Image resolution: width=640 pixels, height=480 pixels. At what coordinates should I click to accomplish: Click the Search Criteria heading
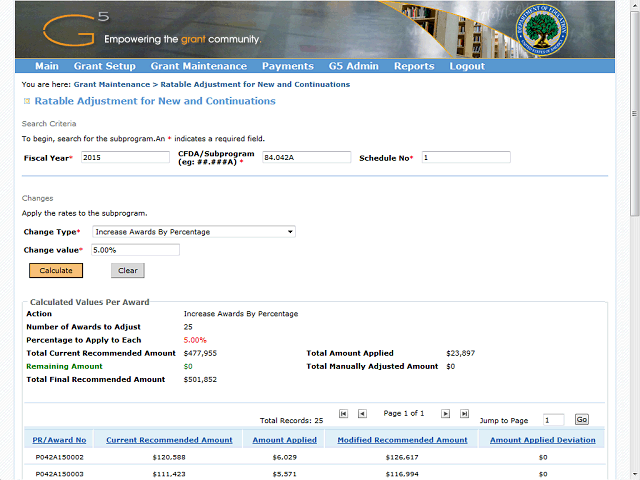point(49,124)
